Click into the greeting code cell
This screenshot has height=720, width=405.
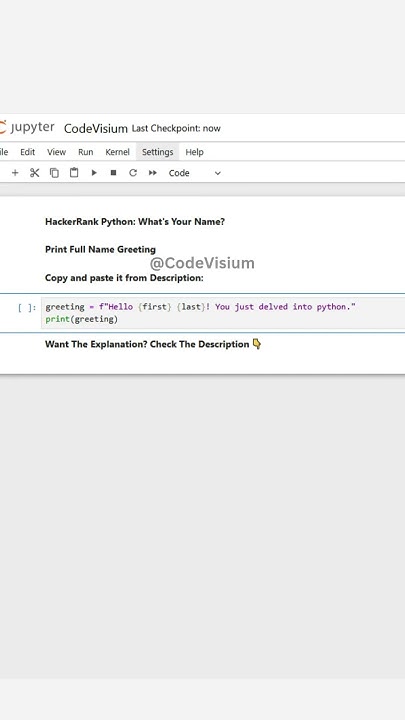(x=223, y=313)
